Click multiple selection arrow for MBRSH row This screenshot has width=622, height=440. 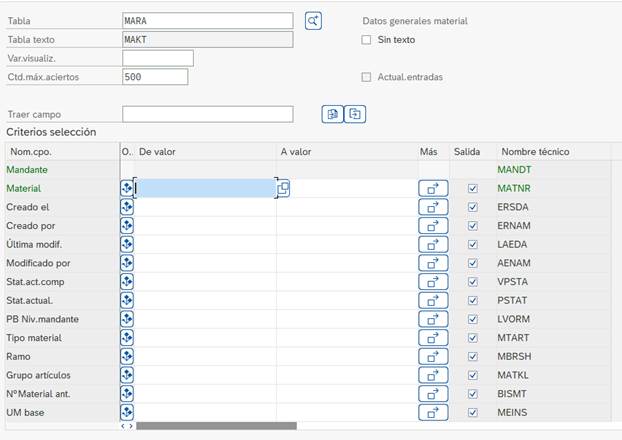point(433,357)
